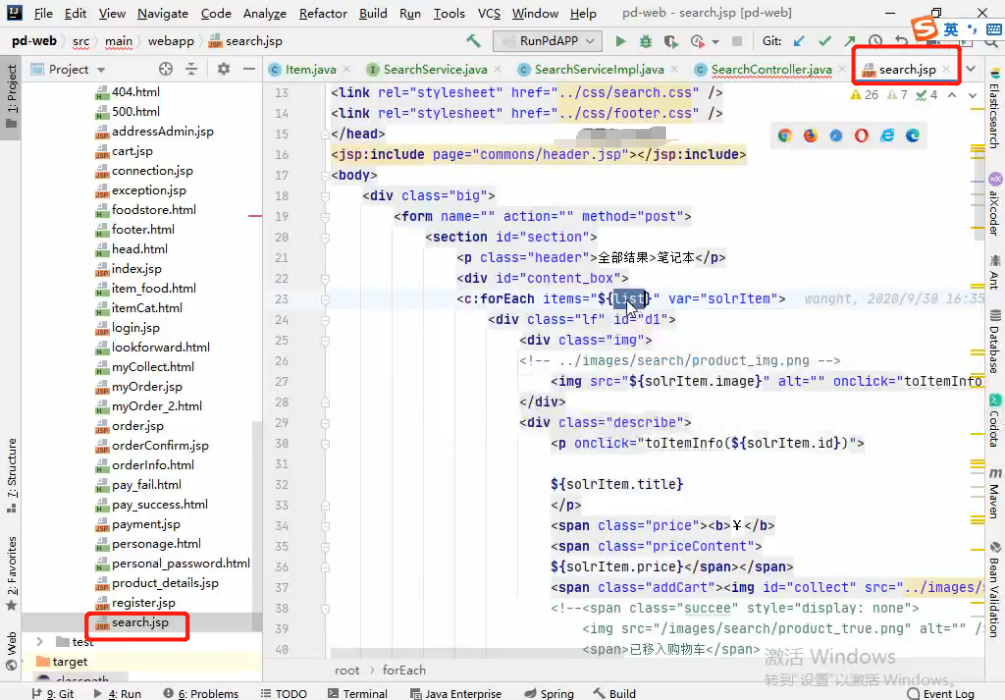
Task: Toggle the Favorites side panel
Action: (12, 573)
